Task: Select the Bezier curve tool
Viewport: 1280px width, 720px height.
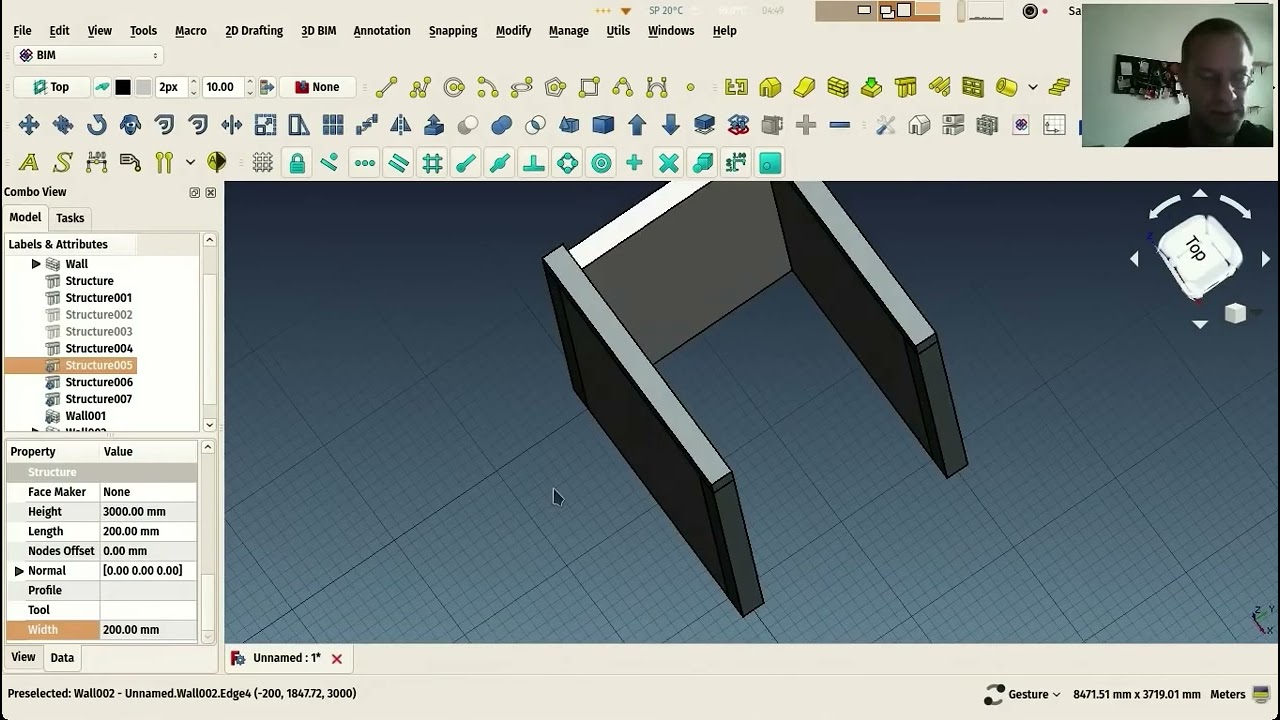Action: (x=657, y=87)
